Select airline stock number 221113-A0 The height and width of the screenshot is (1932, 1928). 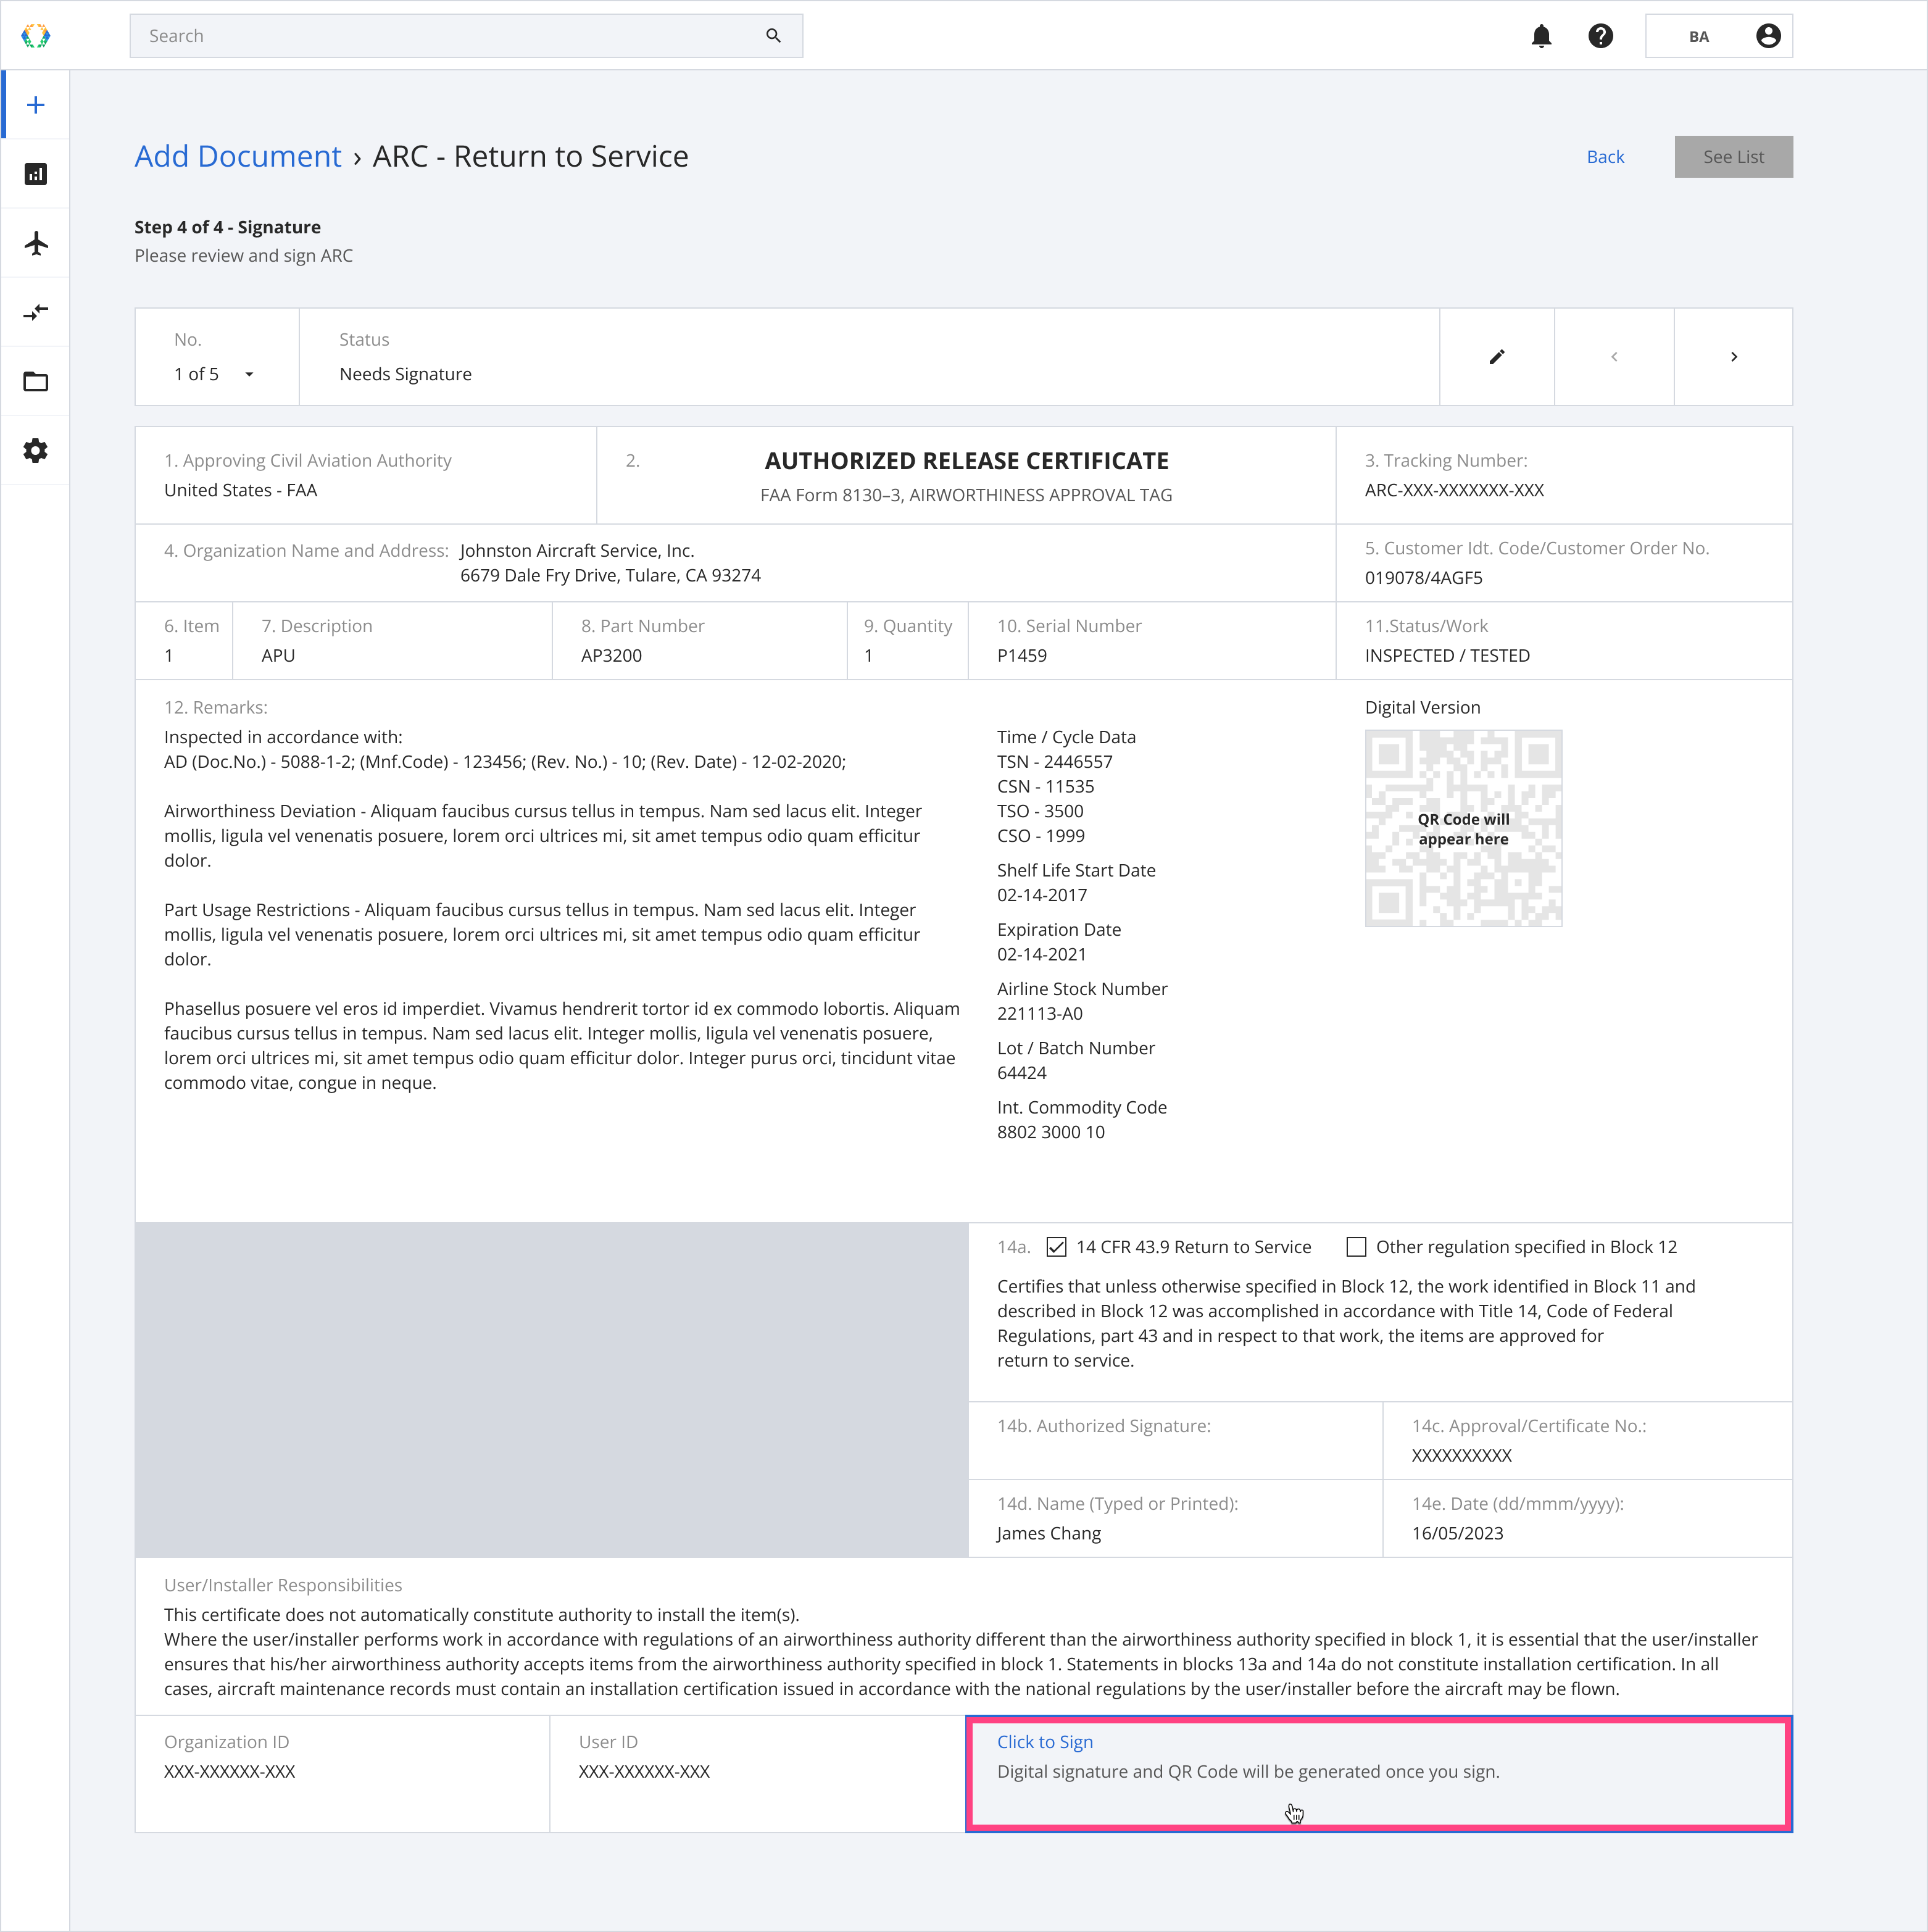tap(1039, 1014)
